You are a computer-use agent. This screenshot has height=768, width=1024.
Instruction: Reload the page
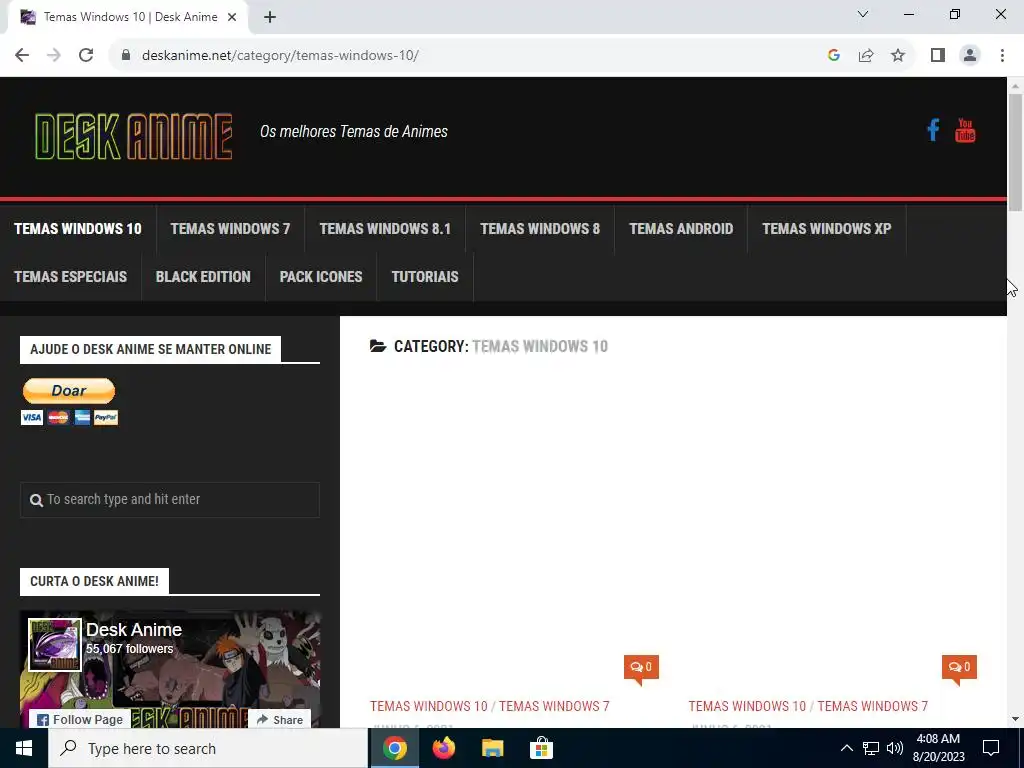point(86,55)
